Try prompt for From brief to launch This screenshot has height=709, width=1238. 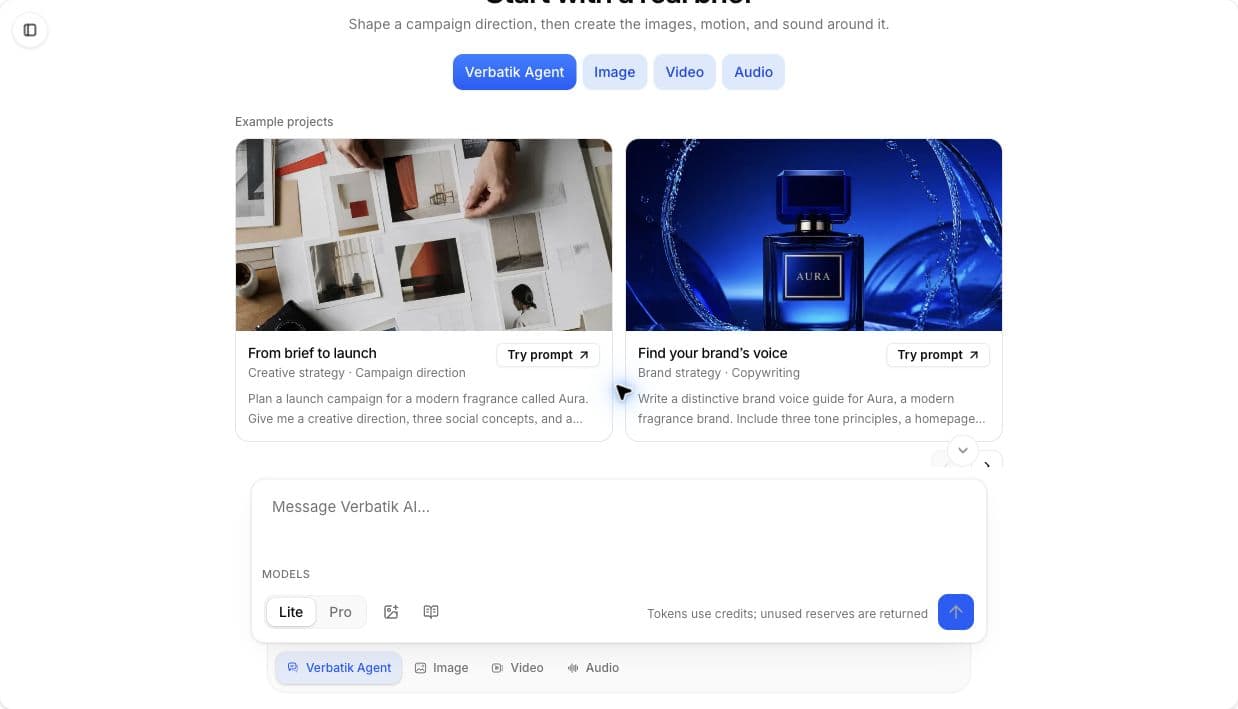(548, 355)
